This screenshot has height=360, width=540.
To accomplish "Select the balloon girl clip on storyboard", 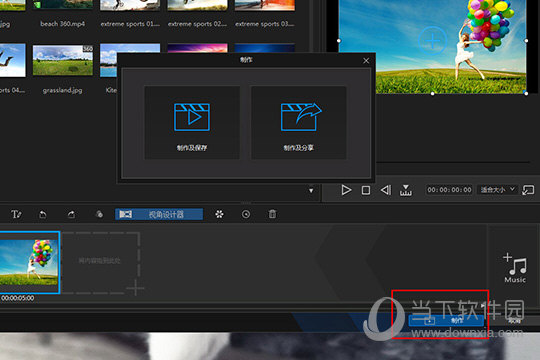I will point(29,263).
